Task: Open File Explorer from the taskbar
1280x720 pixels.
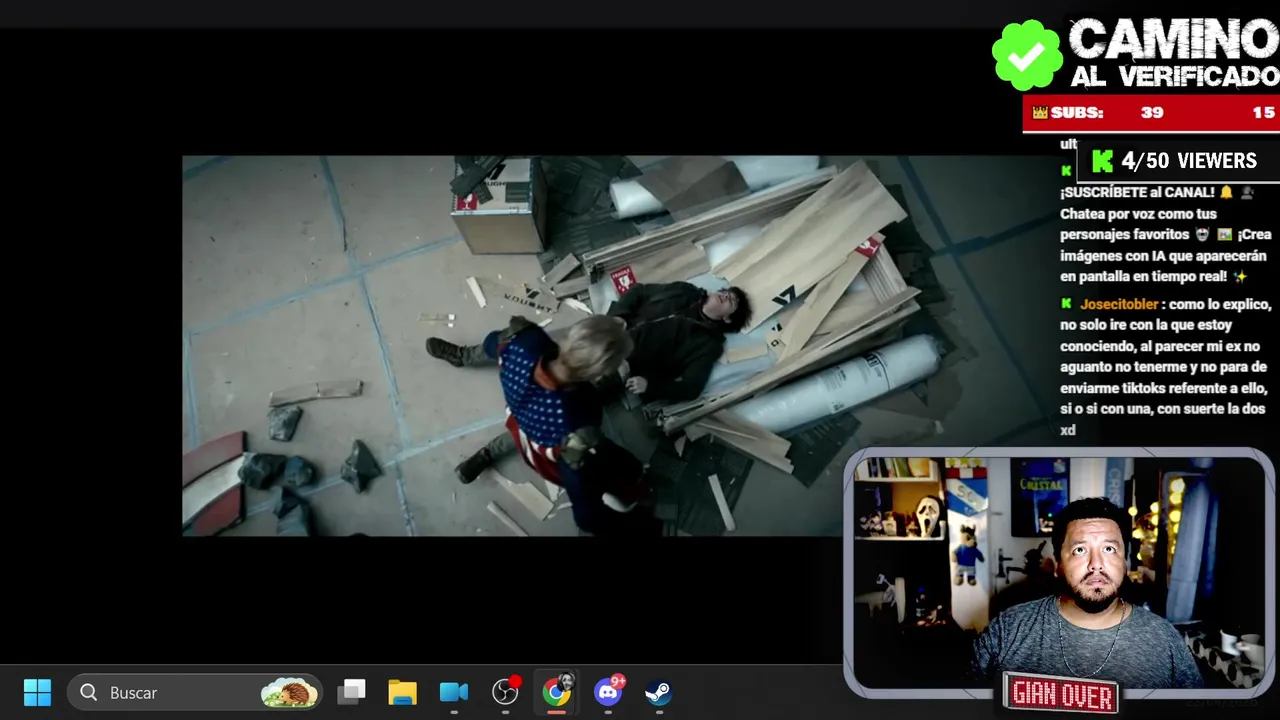Action: (x=403, y=692)
